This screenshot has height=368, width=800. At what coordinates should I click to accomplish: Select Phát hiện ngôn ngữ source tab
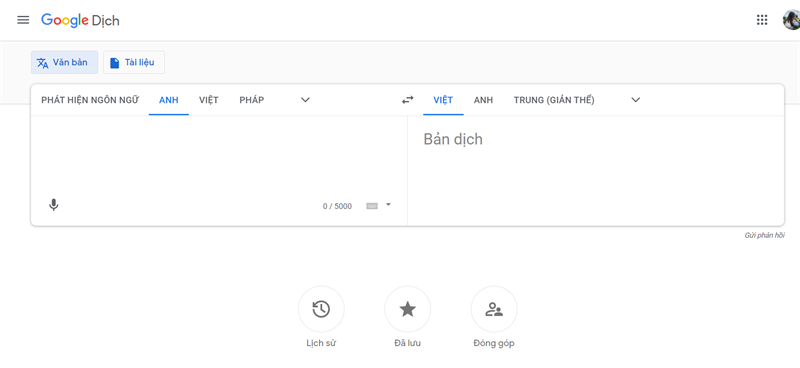[90, 100]
